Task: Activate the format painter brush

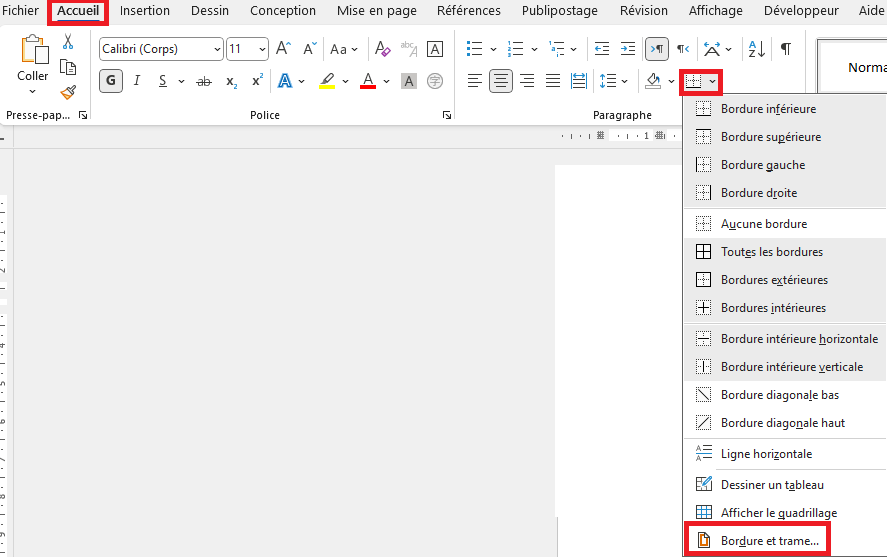Action: [x=68, y=92]
